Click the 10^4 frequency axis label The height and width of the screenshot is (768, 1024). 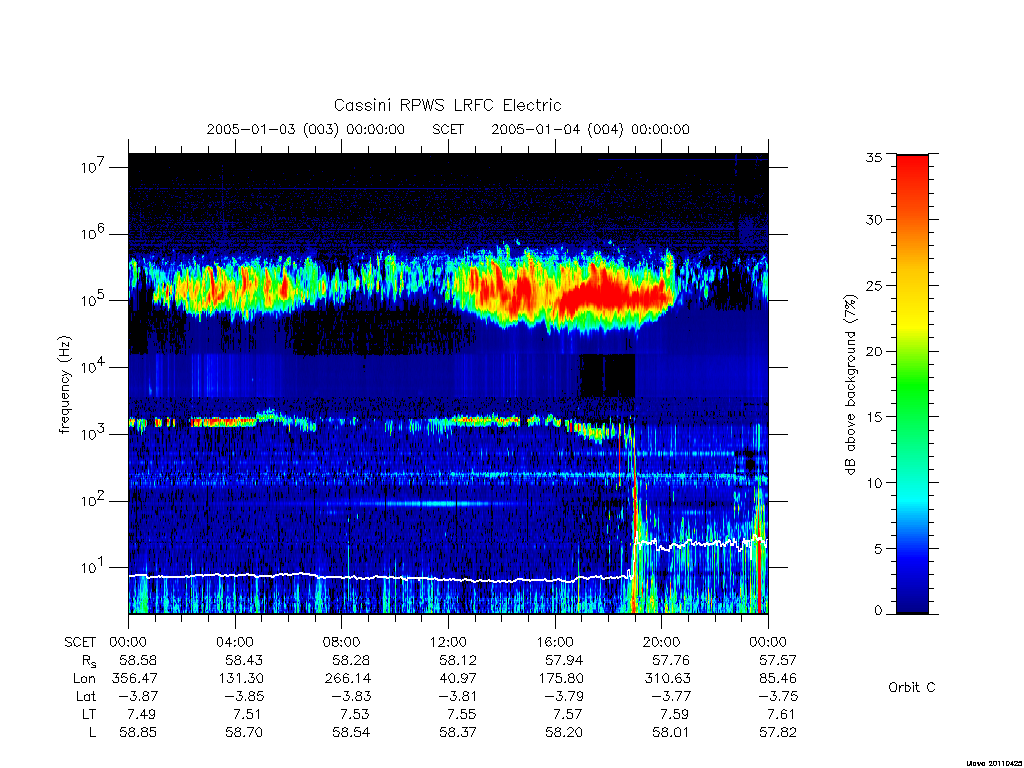(94, 368)
